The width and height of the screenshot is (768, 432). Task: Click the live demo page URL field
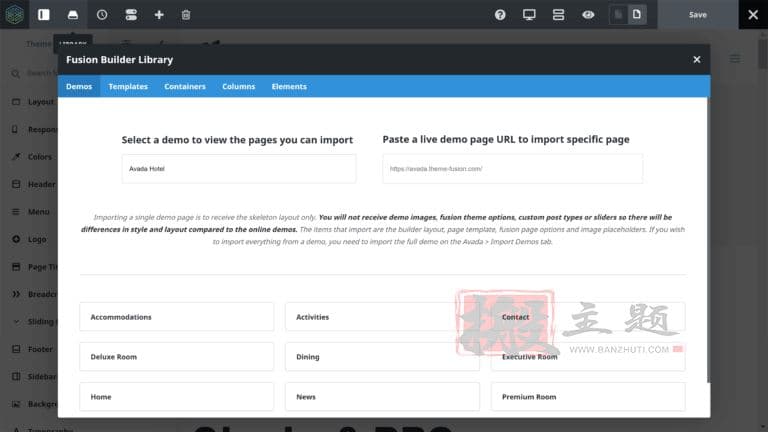pos(512,169)
